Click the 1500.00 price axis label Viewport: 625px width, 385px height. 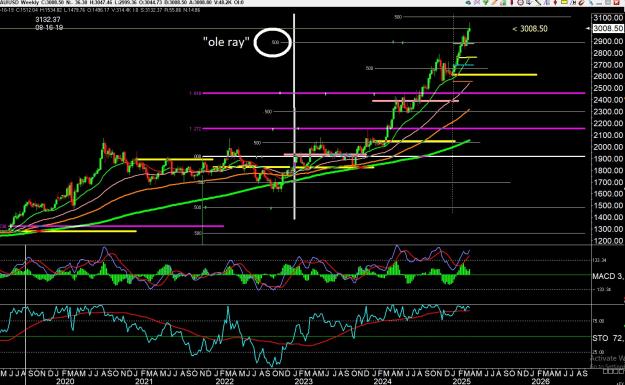pos(608,206)
